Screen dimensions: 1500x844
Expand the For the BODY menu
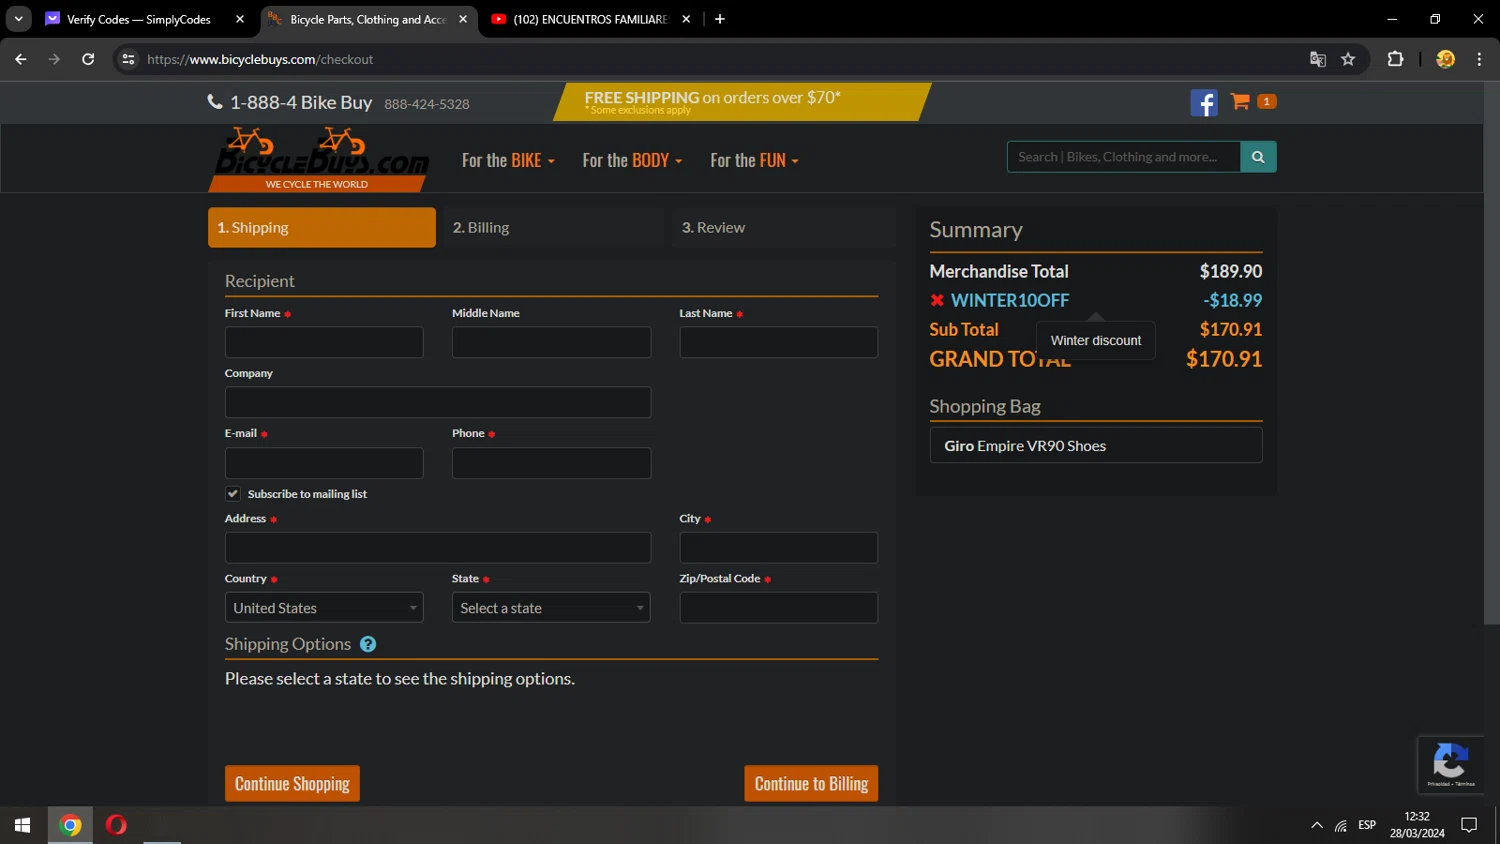coord(632,161)
